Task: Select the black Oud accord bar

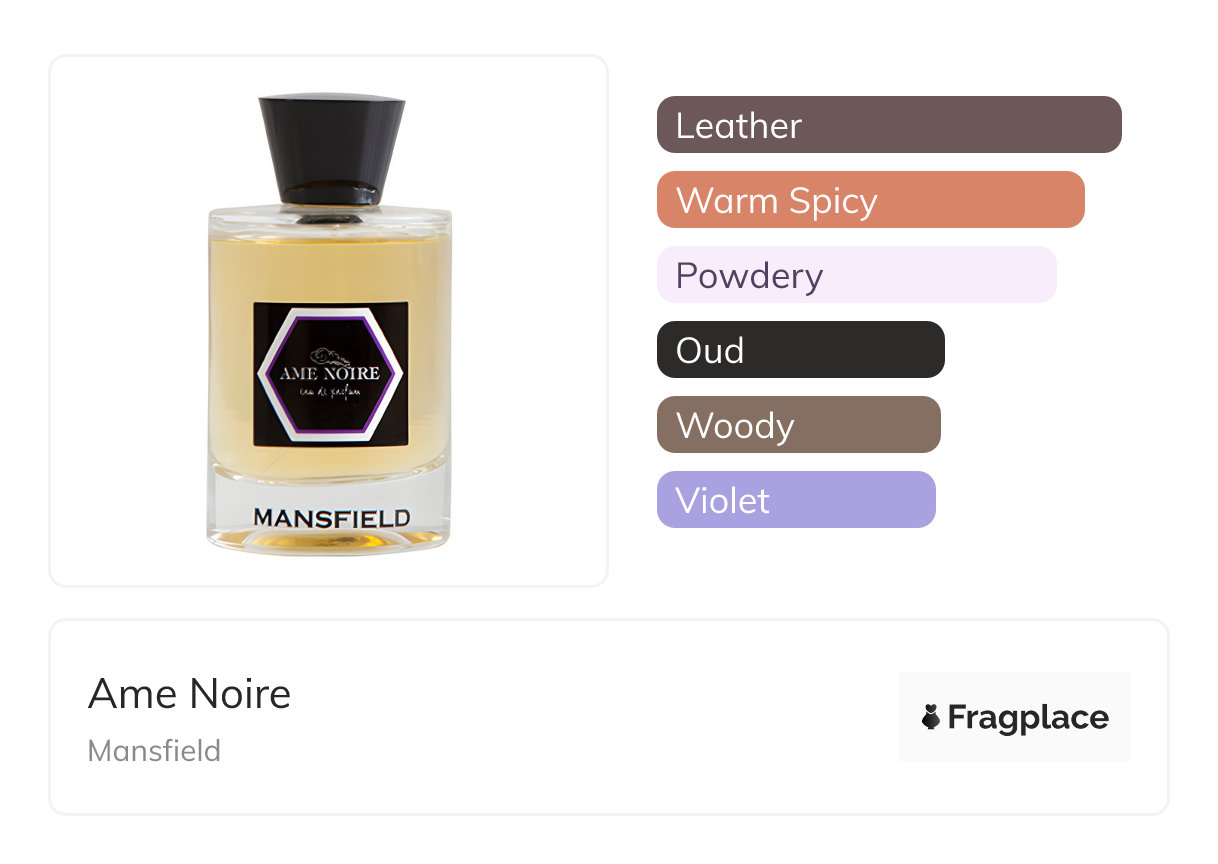Action: 801,350
